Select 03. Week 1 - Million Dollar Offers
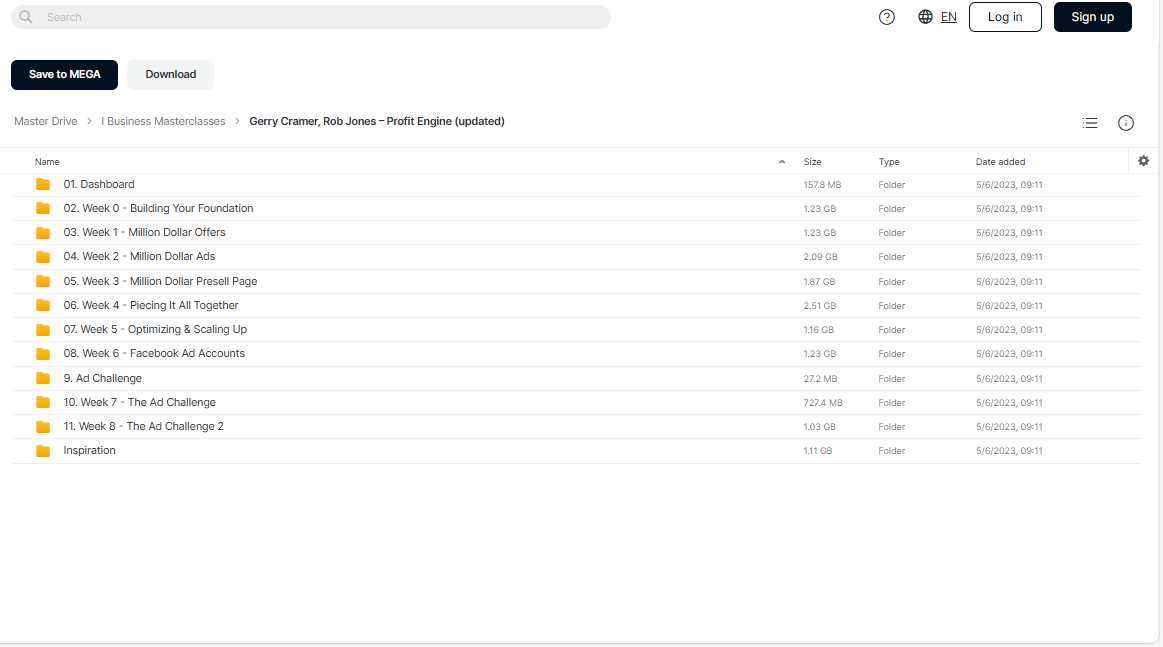 point(144,232)
